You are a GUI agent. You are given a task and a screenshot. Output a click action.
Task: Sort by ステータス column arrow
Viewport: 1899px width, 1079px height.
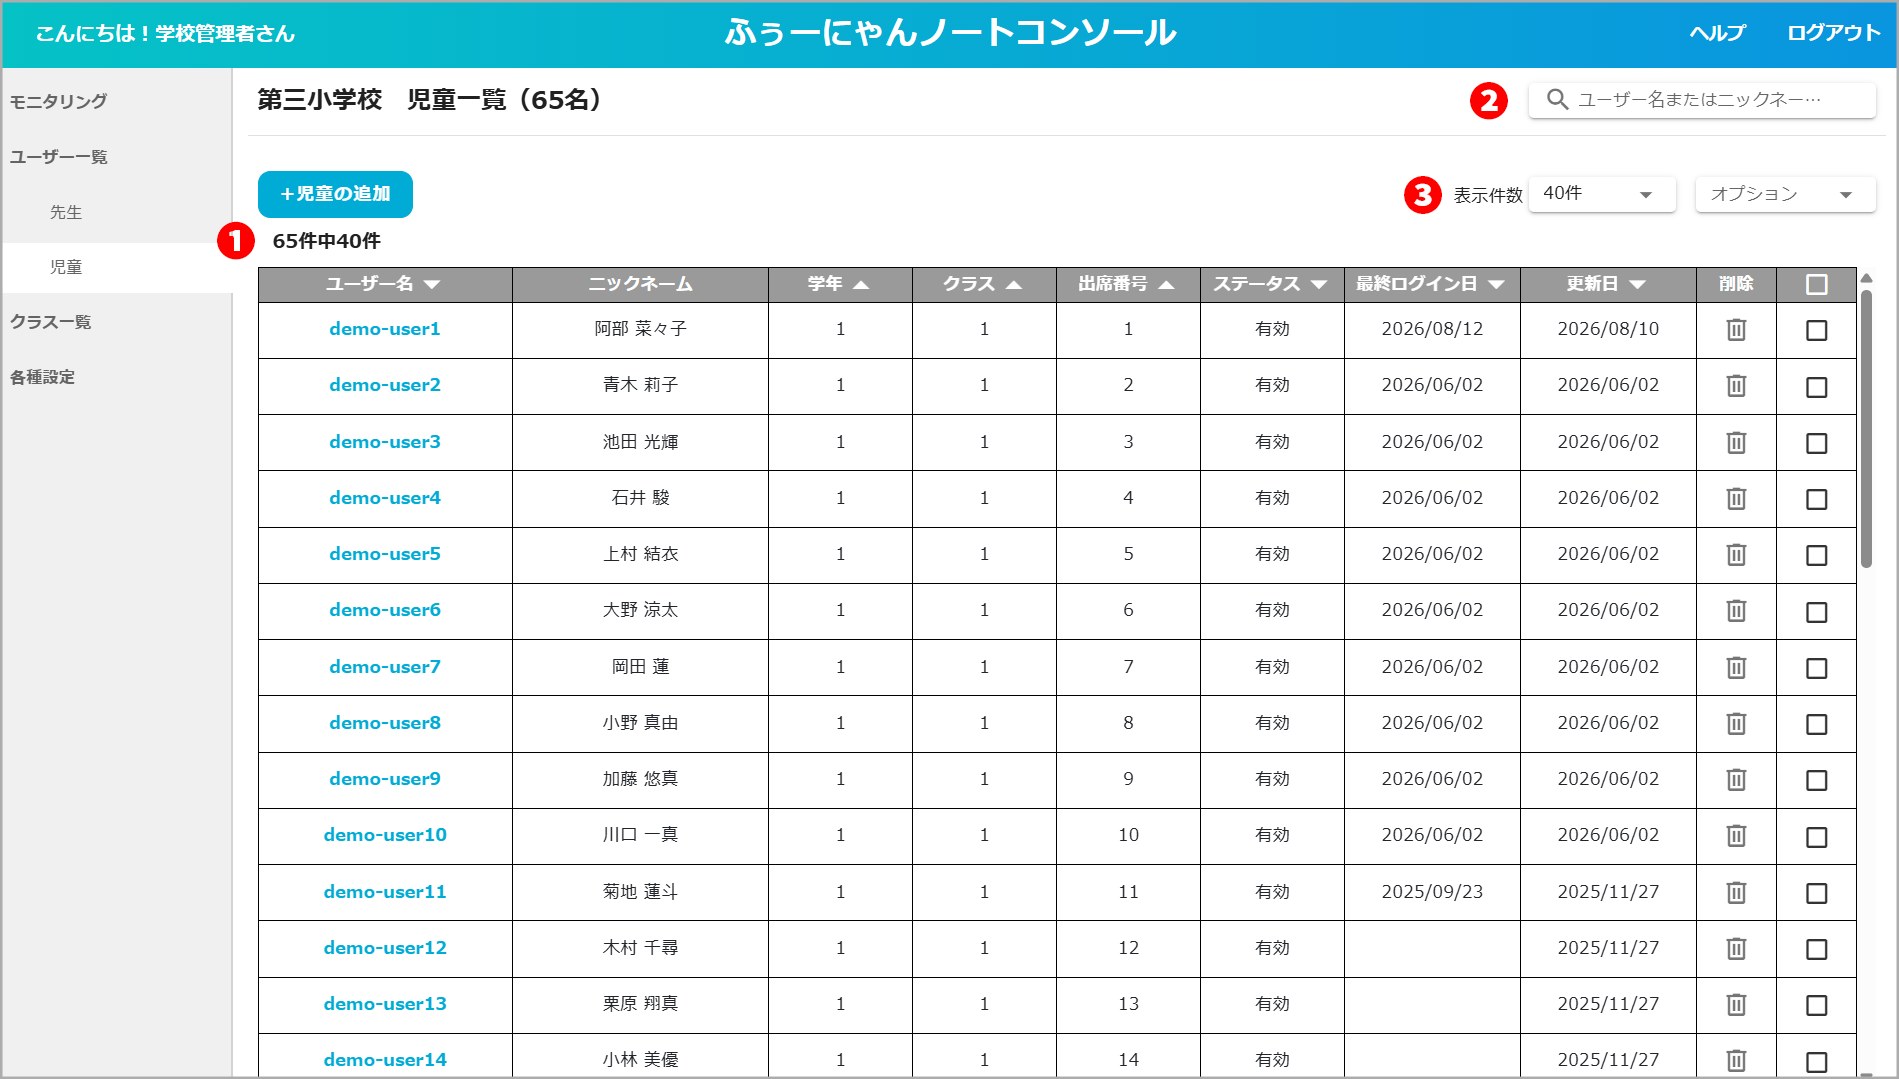[x=1319, y=285]
